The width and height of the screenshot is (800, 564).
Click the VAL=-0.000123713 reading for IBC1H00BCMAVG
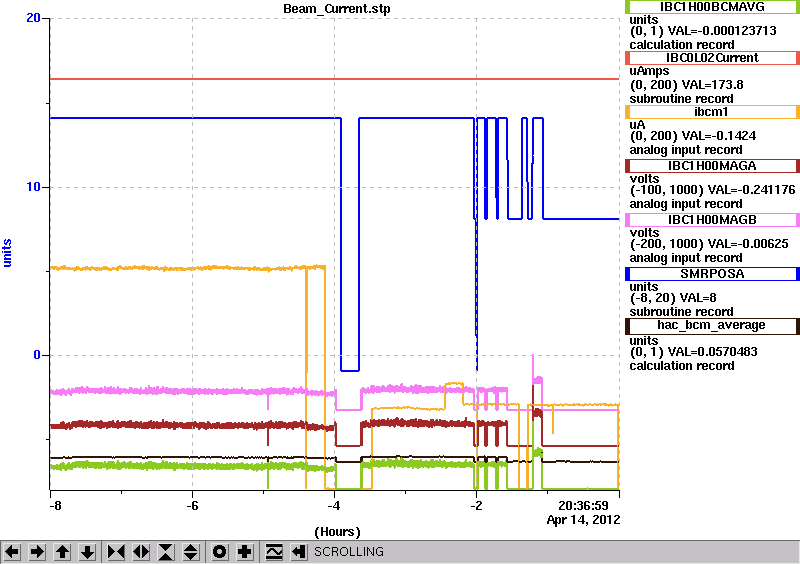[722, 31]
